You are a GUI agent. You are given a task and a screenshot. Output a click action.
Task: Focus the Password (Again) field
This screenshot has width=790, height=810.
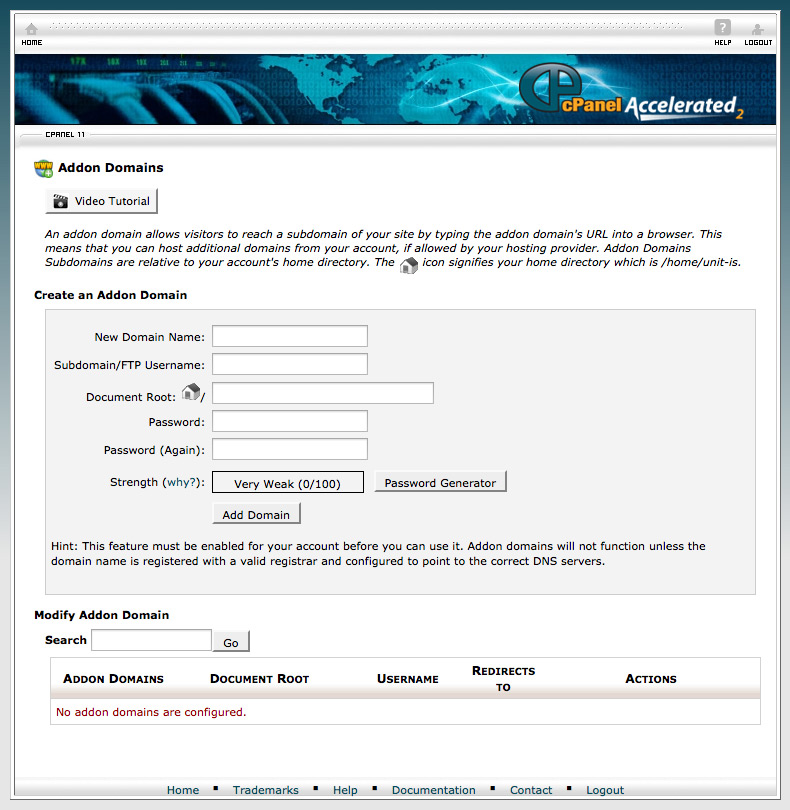(x=289, y=449)
